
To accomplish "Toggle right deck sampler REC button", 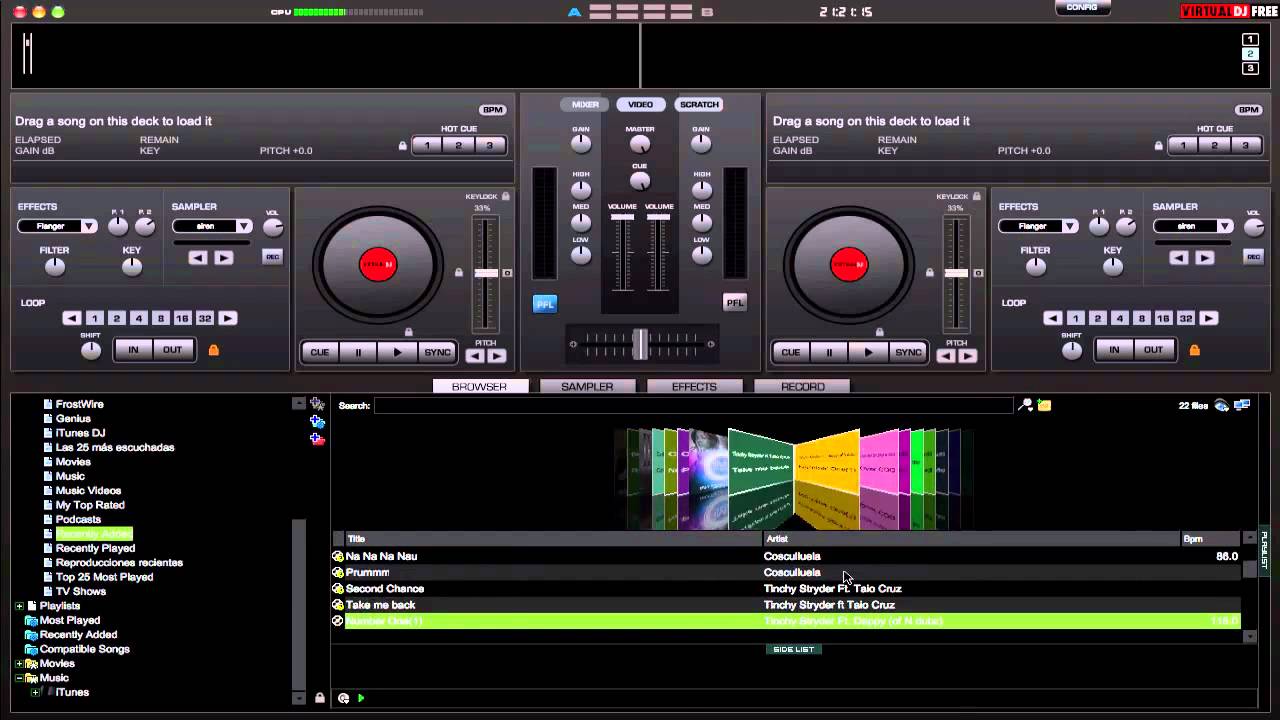I will [x=1253, y=257].
